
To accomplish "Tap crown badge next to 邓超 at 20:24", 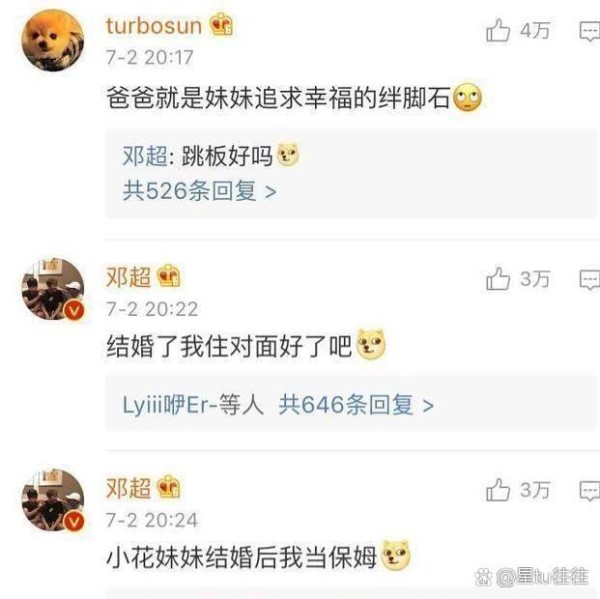I will (169, 486).
